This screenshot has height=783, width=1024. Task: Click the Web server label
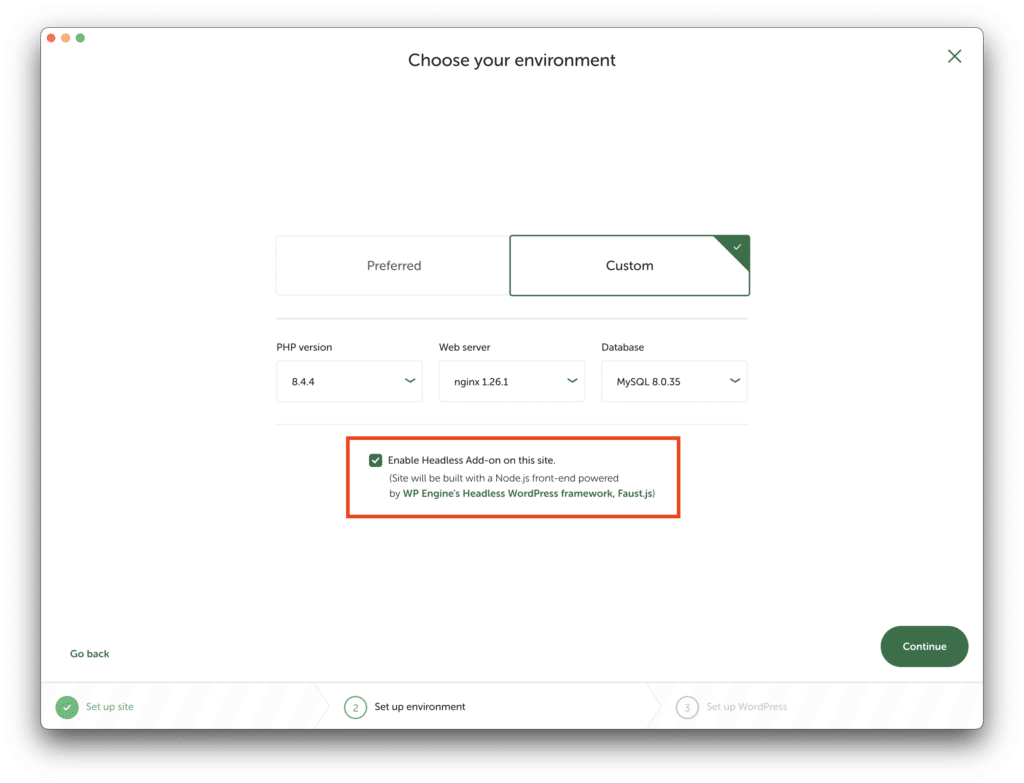464,347
